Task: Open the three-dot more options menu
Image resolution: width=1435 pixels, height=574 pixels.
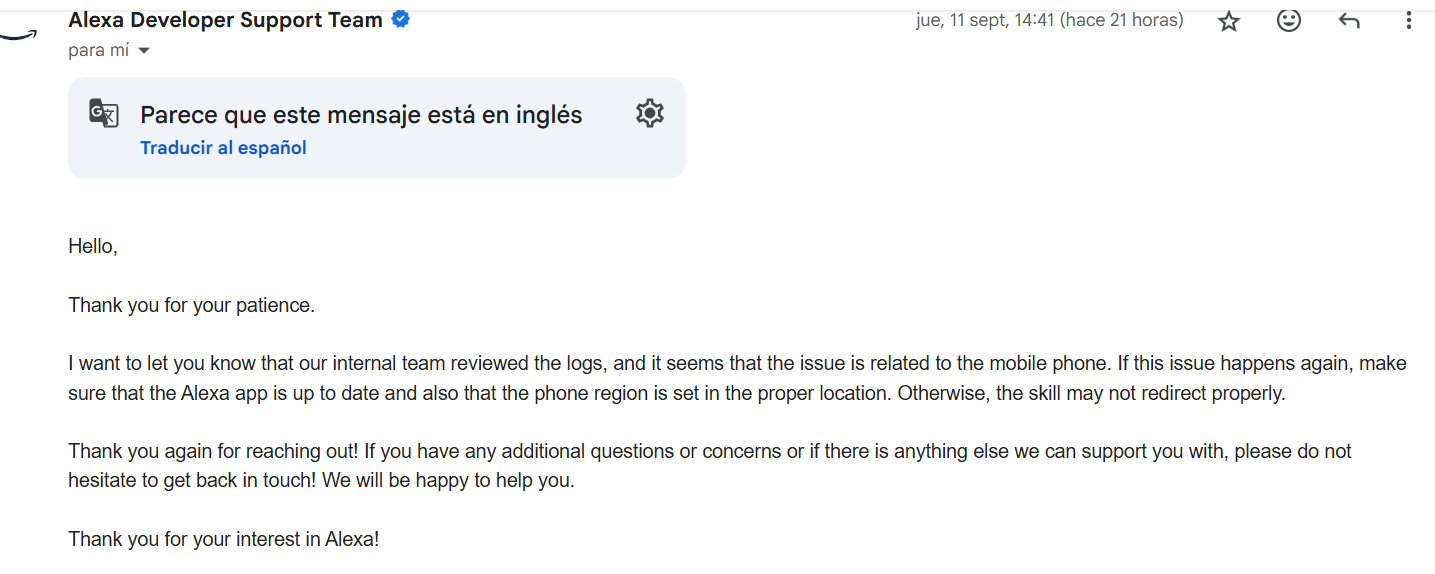Action: pyautogui.click(x=1408, y=20)
